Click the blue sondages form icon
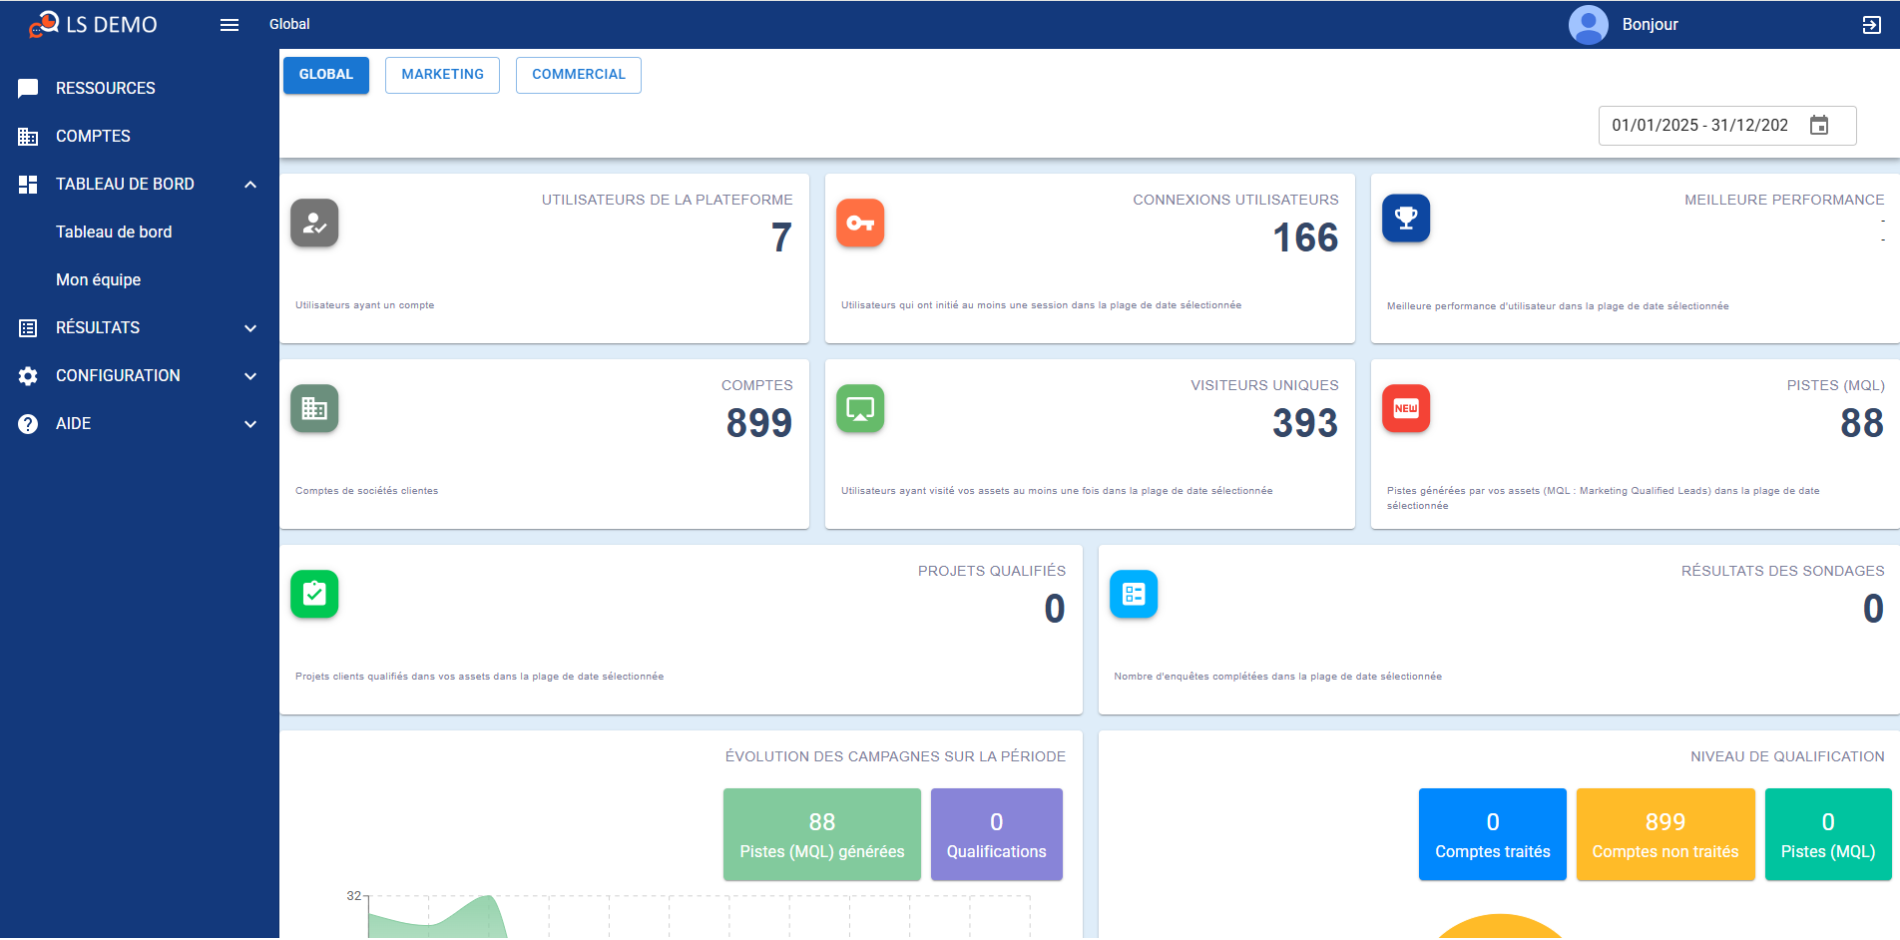This screenshot has height=940, width=1900. (1134, 594)
